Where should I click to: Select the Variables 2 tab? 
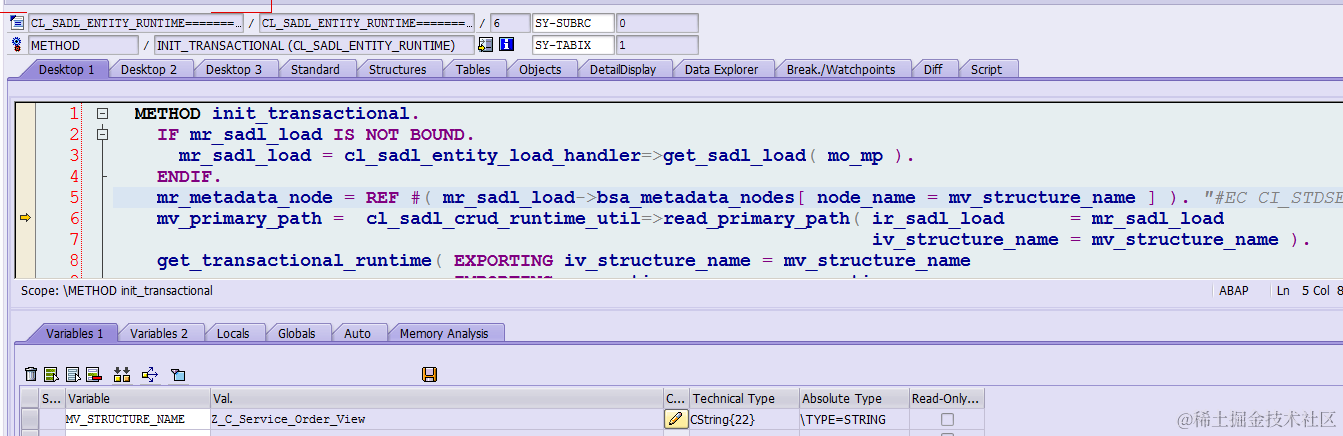[x=159, y=333]
